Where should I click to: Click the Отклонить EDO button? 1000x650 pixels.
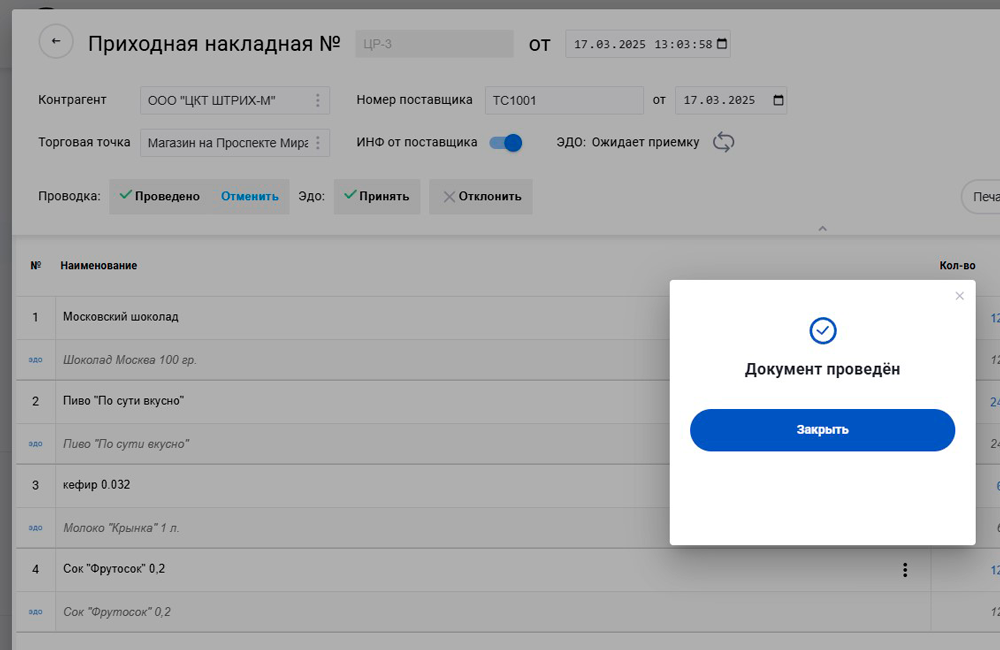coord(481,196)
